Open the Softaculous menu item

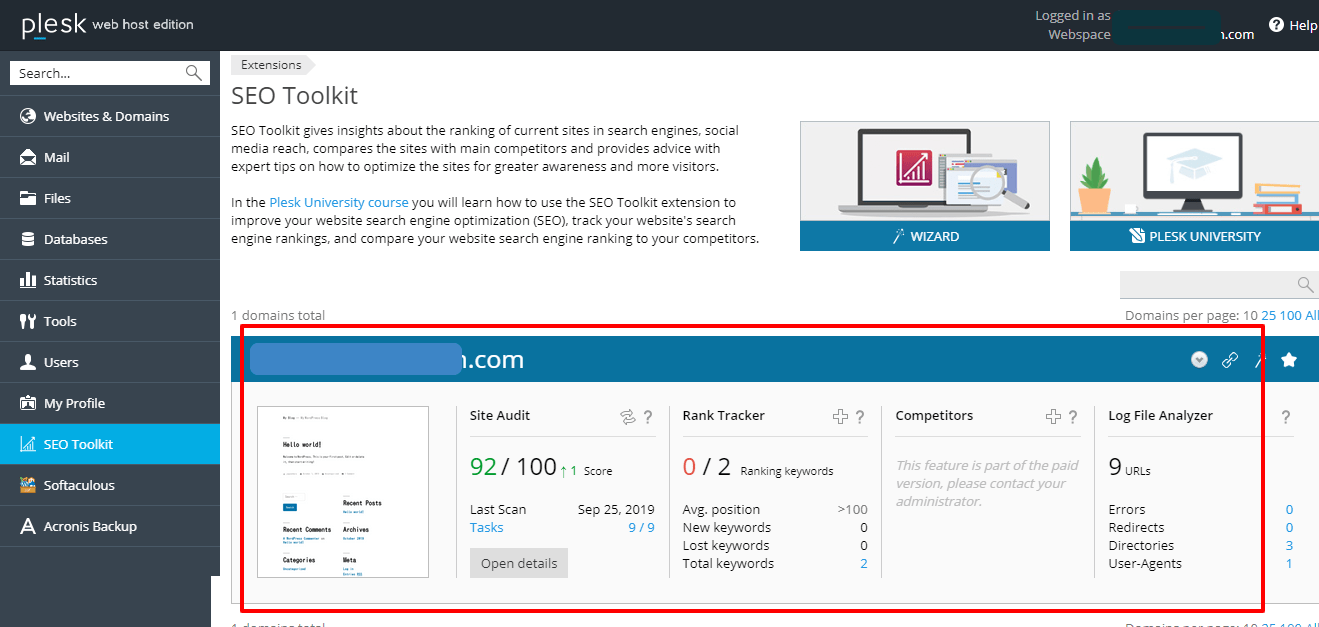click(x=110, y=485)
